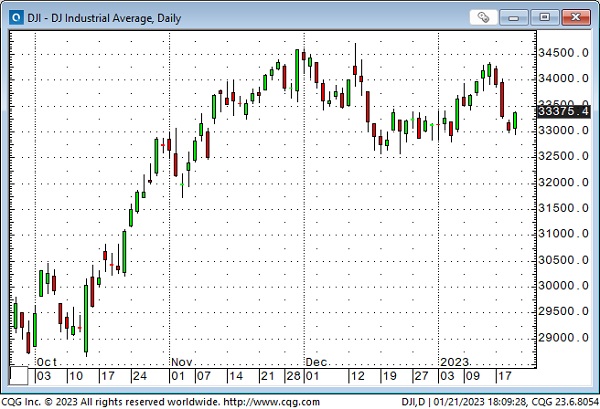The width and height of the screenshot is (600, 409).
Task: Click the 2023 year label
Action: click(454, 362)
